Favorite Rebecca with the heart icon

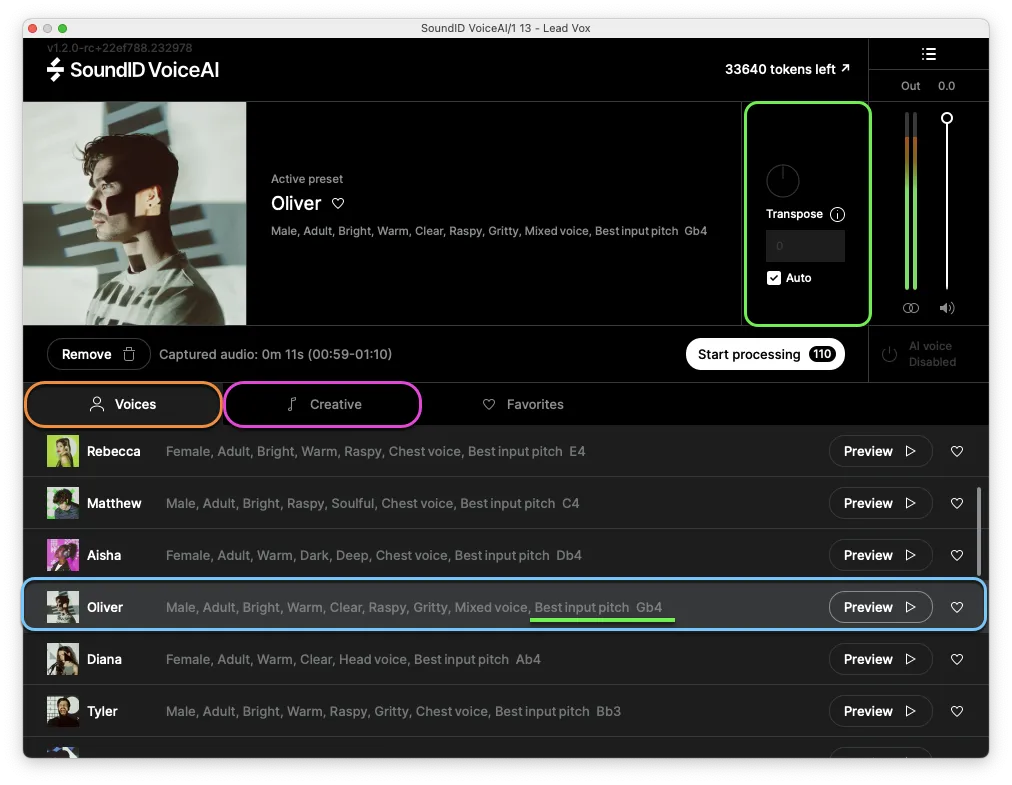click(x=956, y=451)
